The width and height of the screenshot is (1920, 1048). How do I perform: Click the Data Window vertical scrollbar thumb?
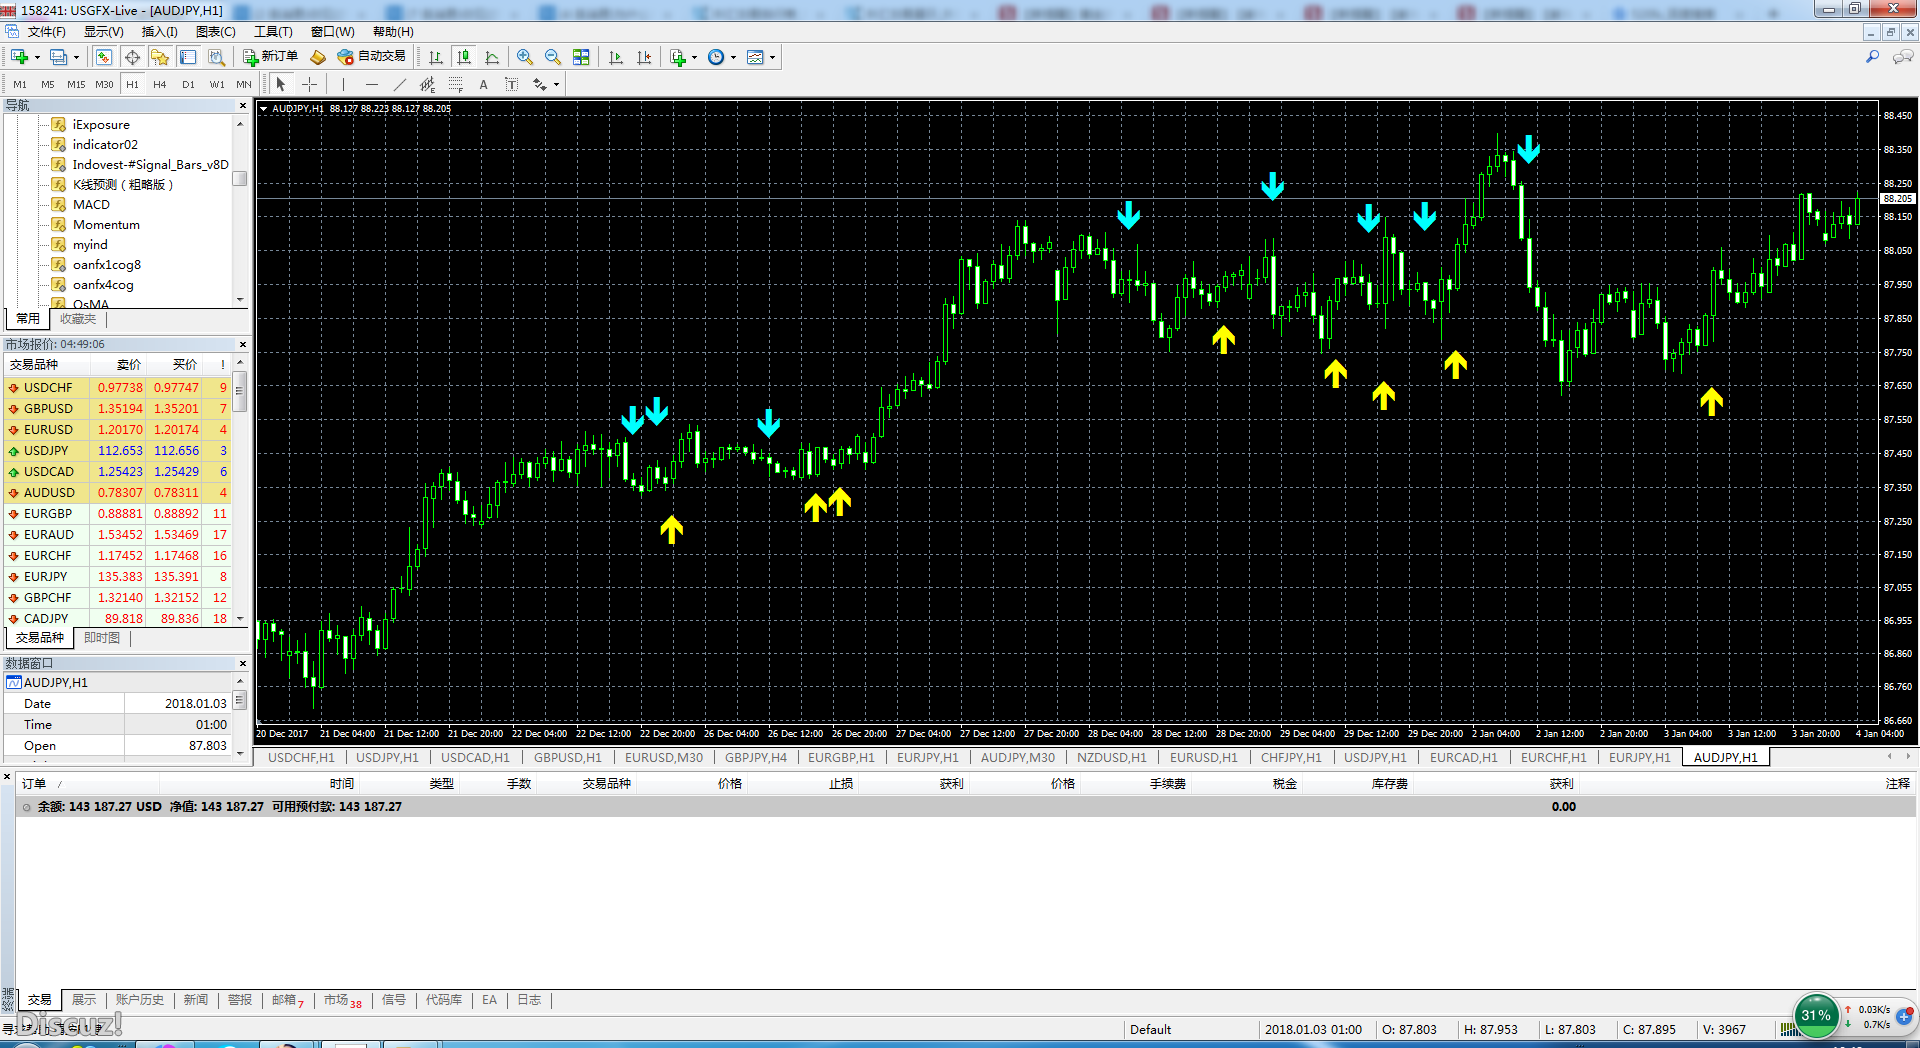240,700
